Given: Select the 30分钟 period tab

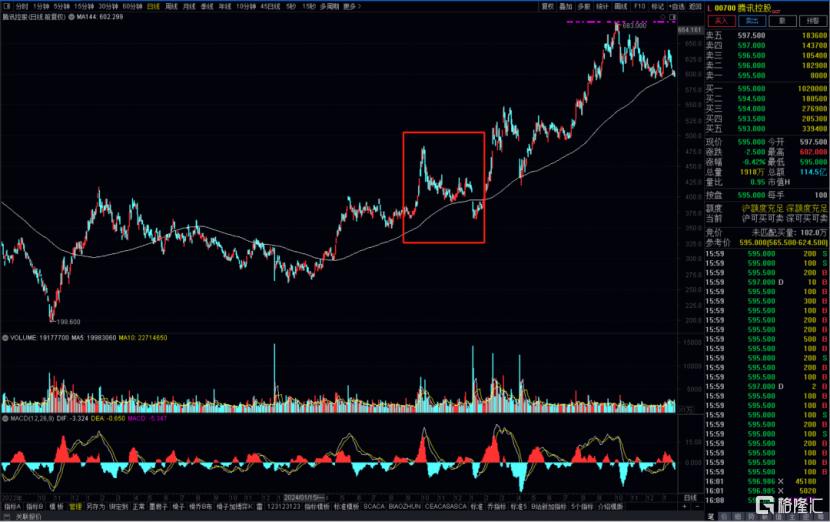Looking at the screenshot, I should pyautogui.click(x=108, y=6).
